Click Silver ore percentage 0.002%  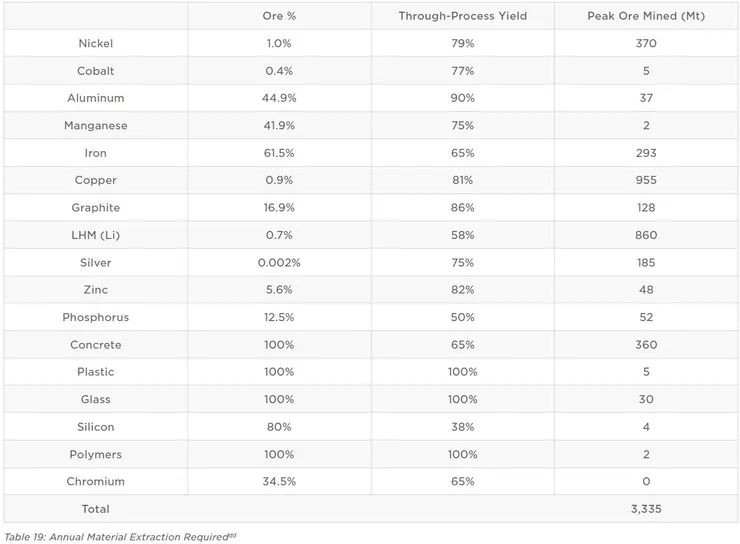pos(279,263)
